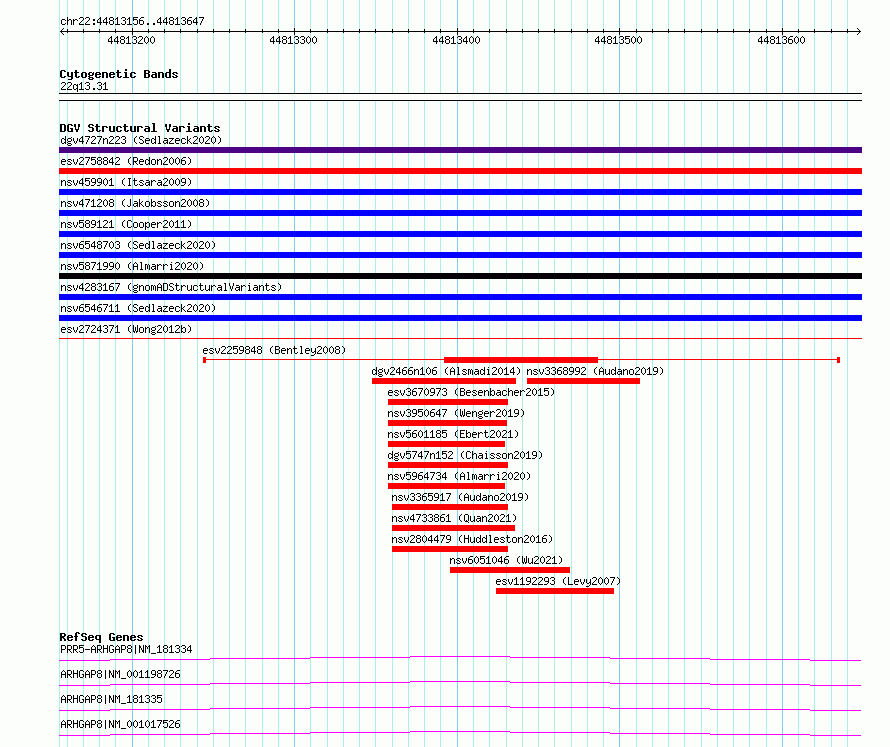Click the blue bar under nsv459901
Screen dimensions: 890x747
pos(460,192)
